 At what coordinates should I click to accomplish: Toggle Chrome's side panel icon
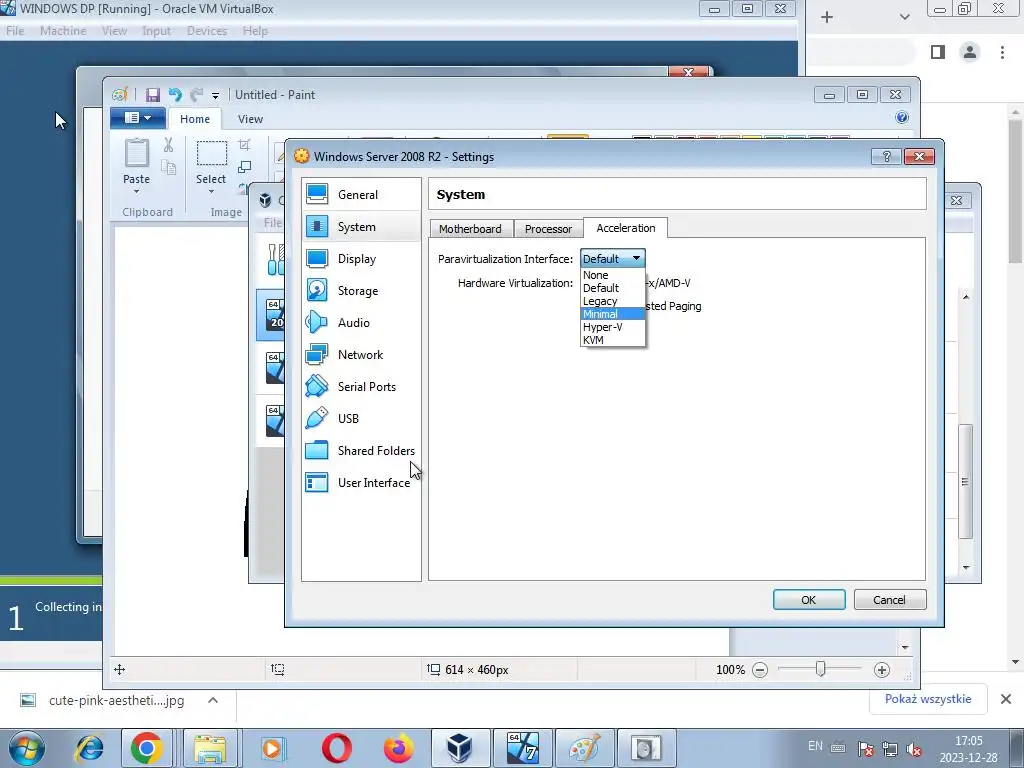click(938, 52)
